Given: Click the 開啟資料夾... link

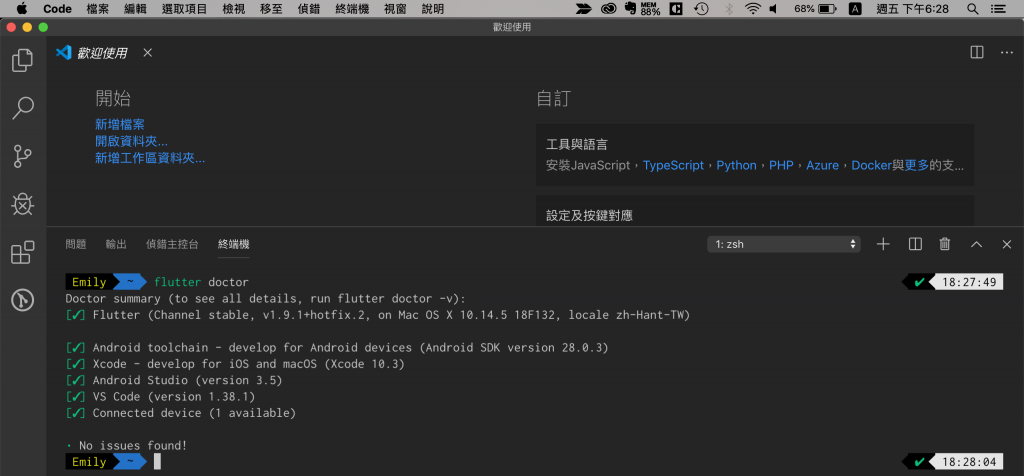Looking at the screenshot, I should pyautogui.click(x=131, y=141).
